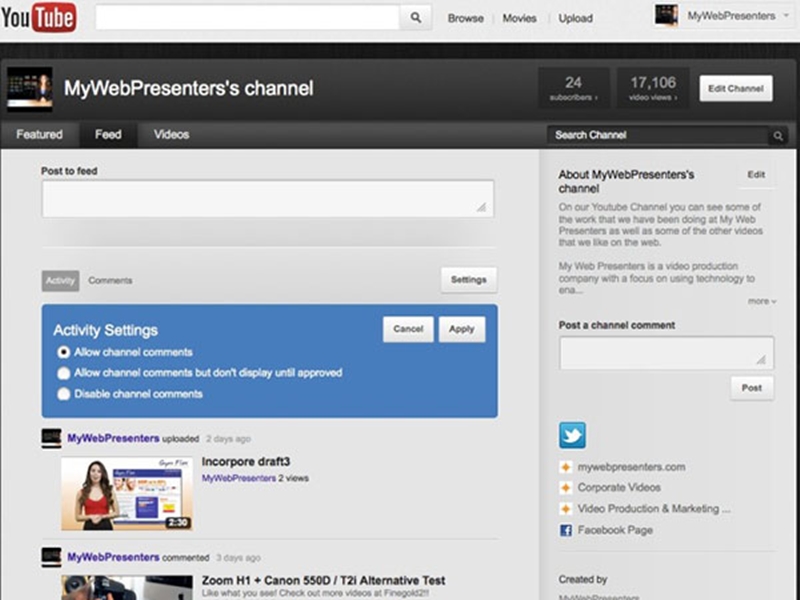Switch to the Videos tab
The width and height of the screenshot is (800, 600).
click(x=171, y=135)
